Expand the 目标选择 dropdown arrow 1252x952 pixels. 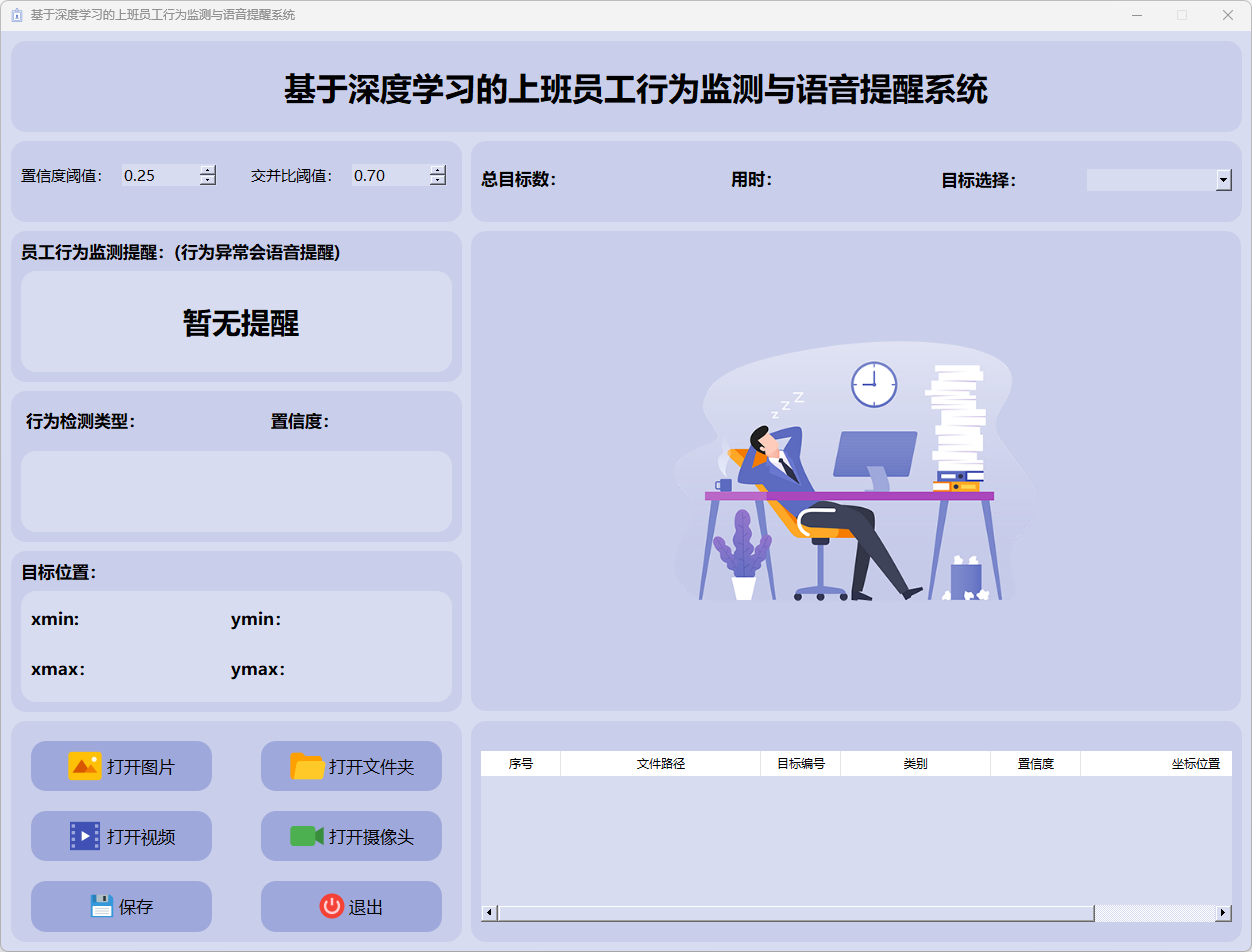[1224, 180]
